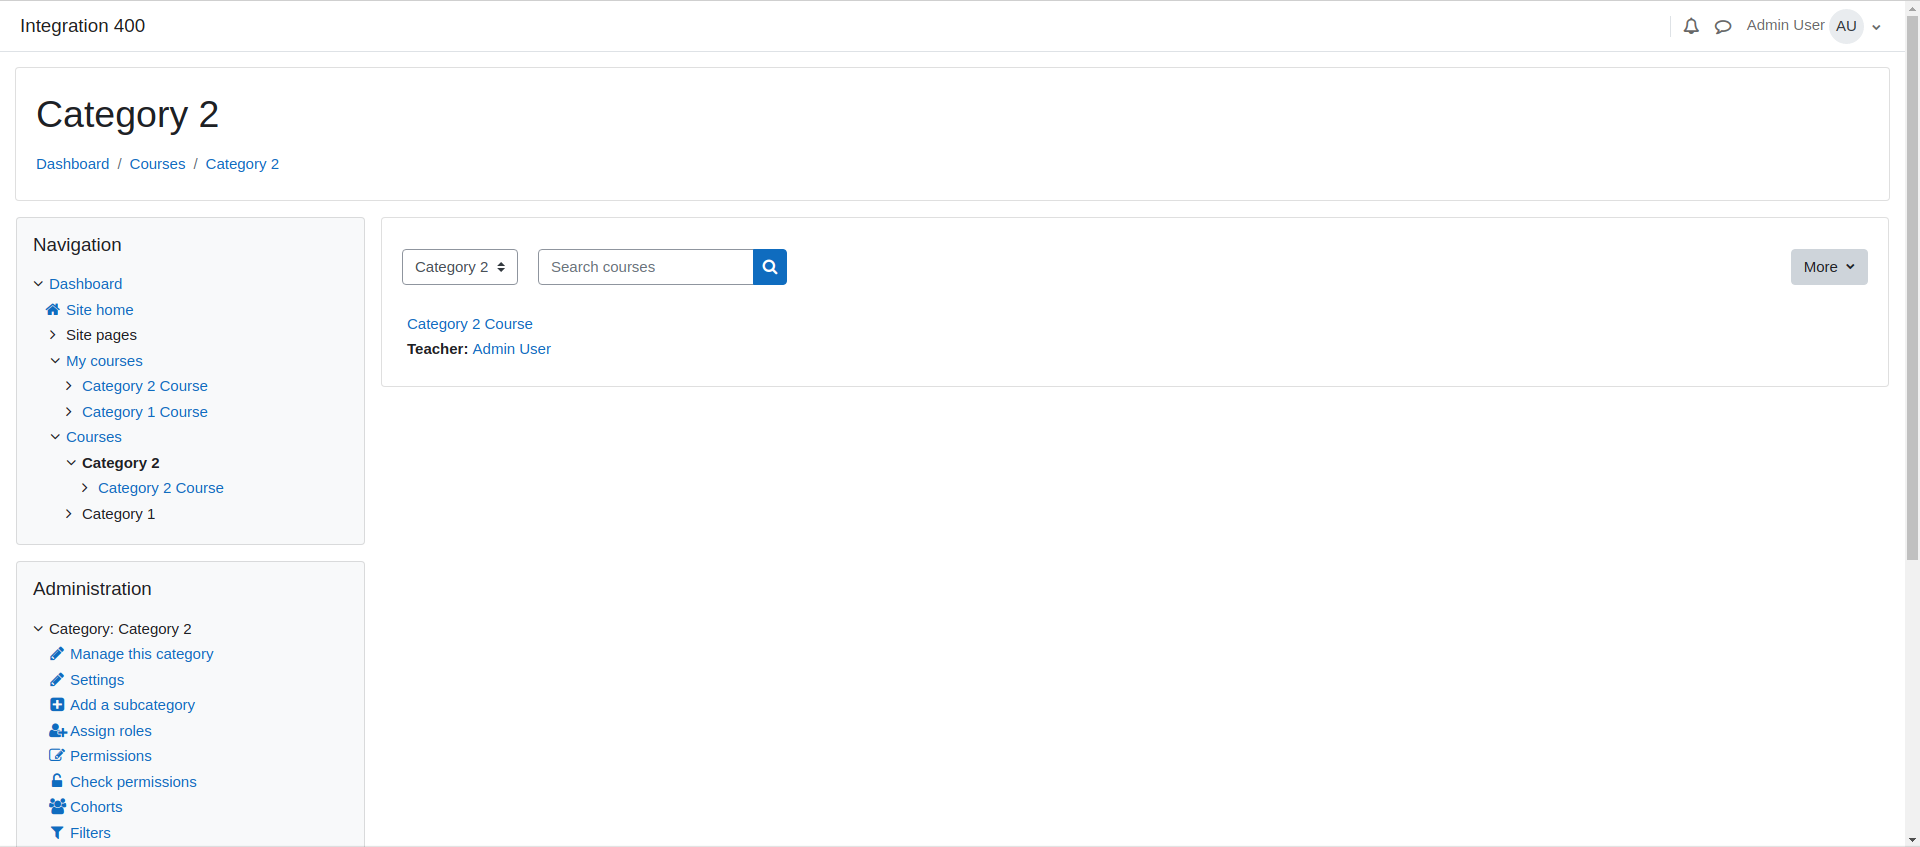Click the Search courses input field
Viewport: 1920px width, 847px height.
(x=645, y=267)
